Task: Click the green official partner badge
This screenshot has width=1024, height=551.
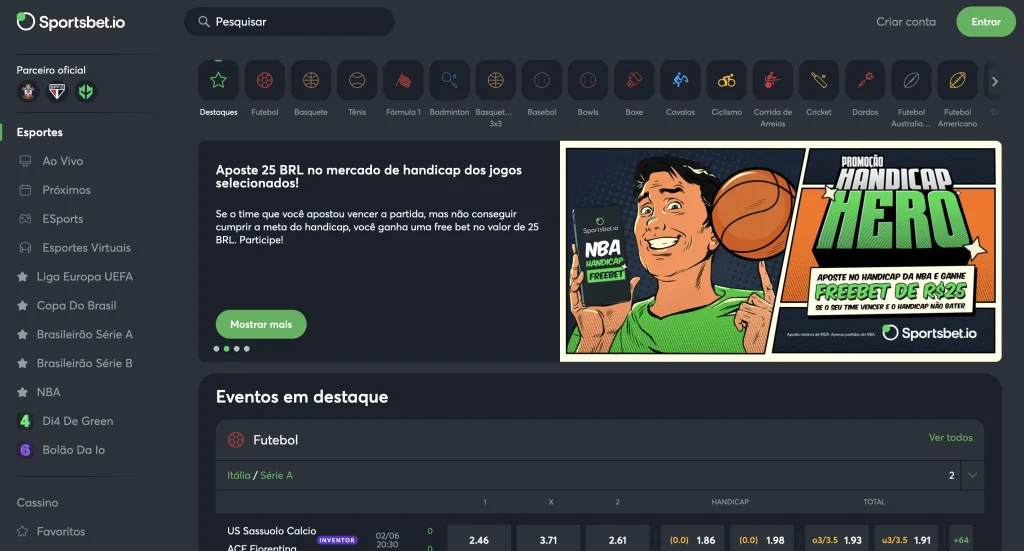Action: tap(86, 92)
